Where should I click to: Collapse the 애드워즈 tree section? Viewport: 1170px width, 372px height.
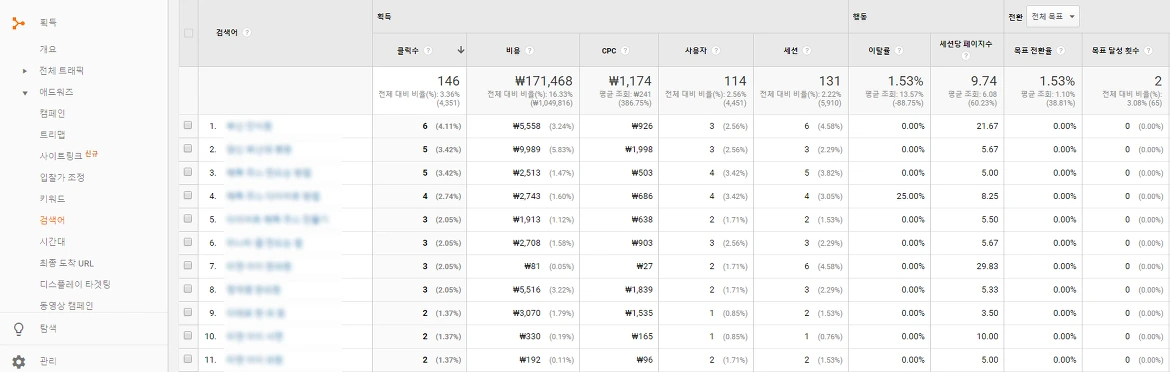tap(25, 92)
